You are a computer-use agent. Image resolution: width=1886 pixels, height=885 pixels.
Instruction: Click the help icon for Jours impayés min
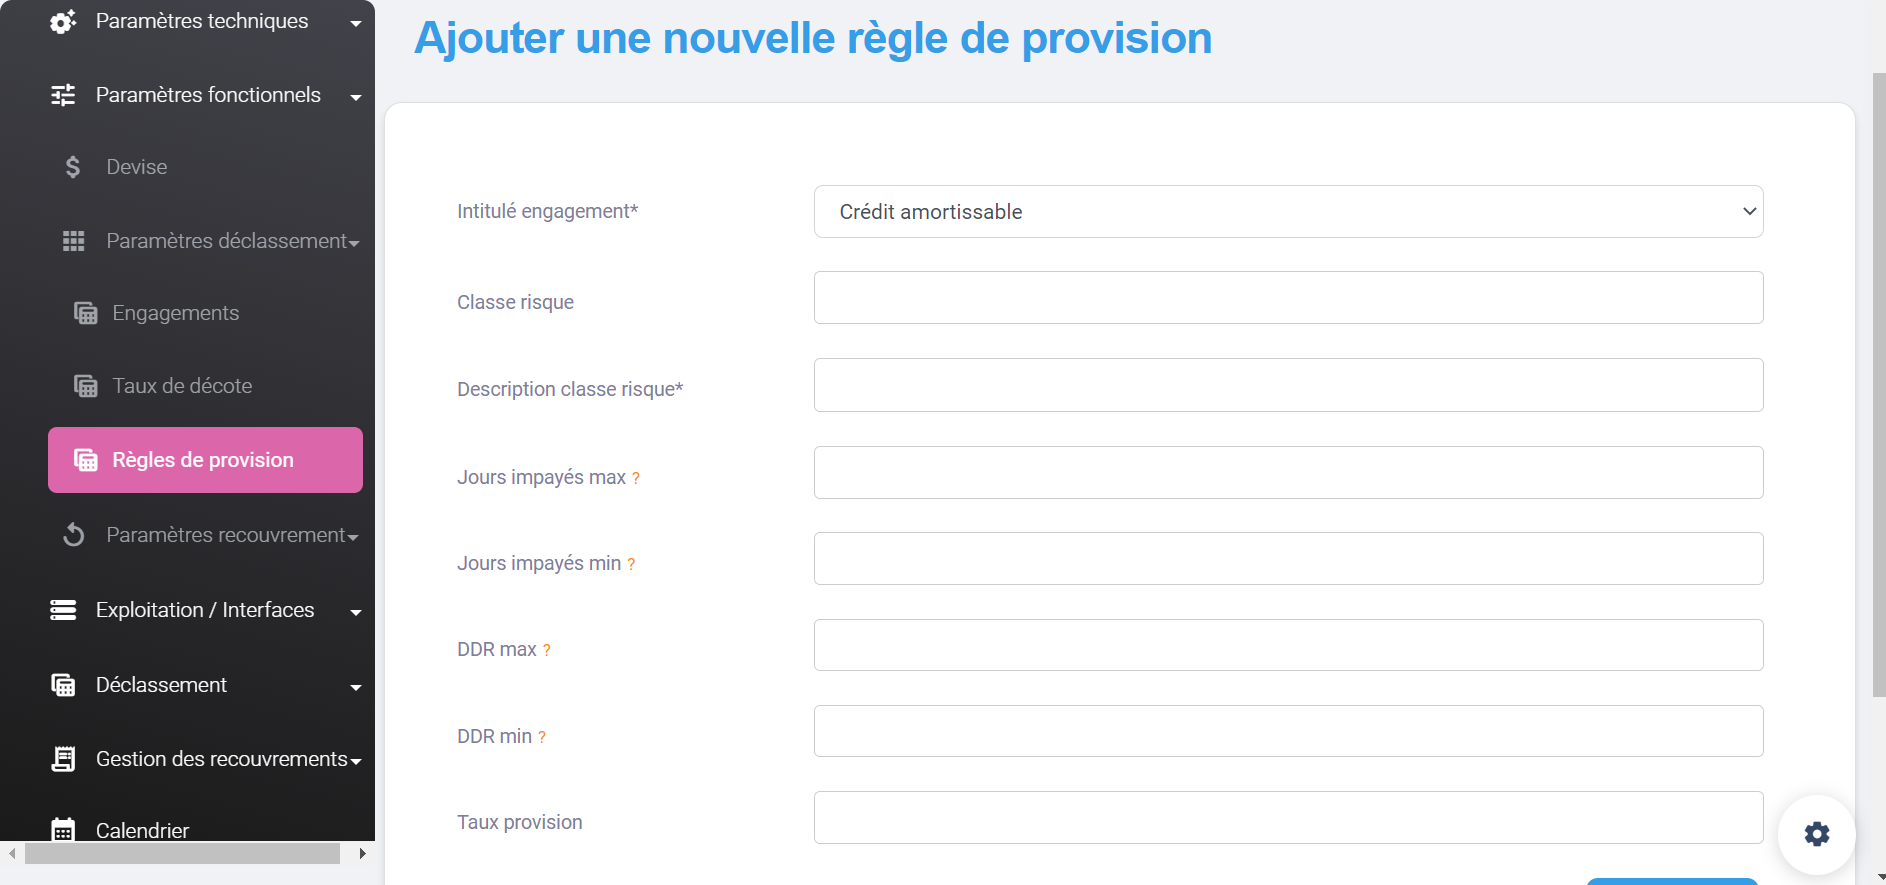[631, 565]
